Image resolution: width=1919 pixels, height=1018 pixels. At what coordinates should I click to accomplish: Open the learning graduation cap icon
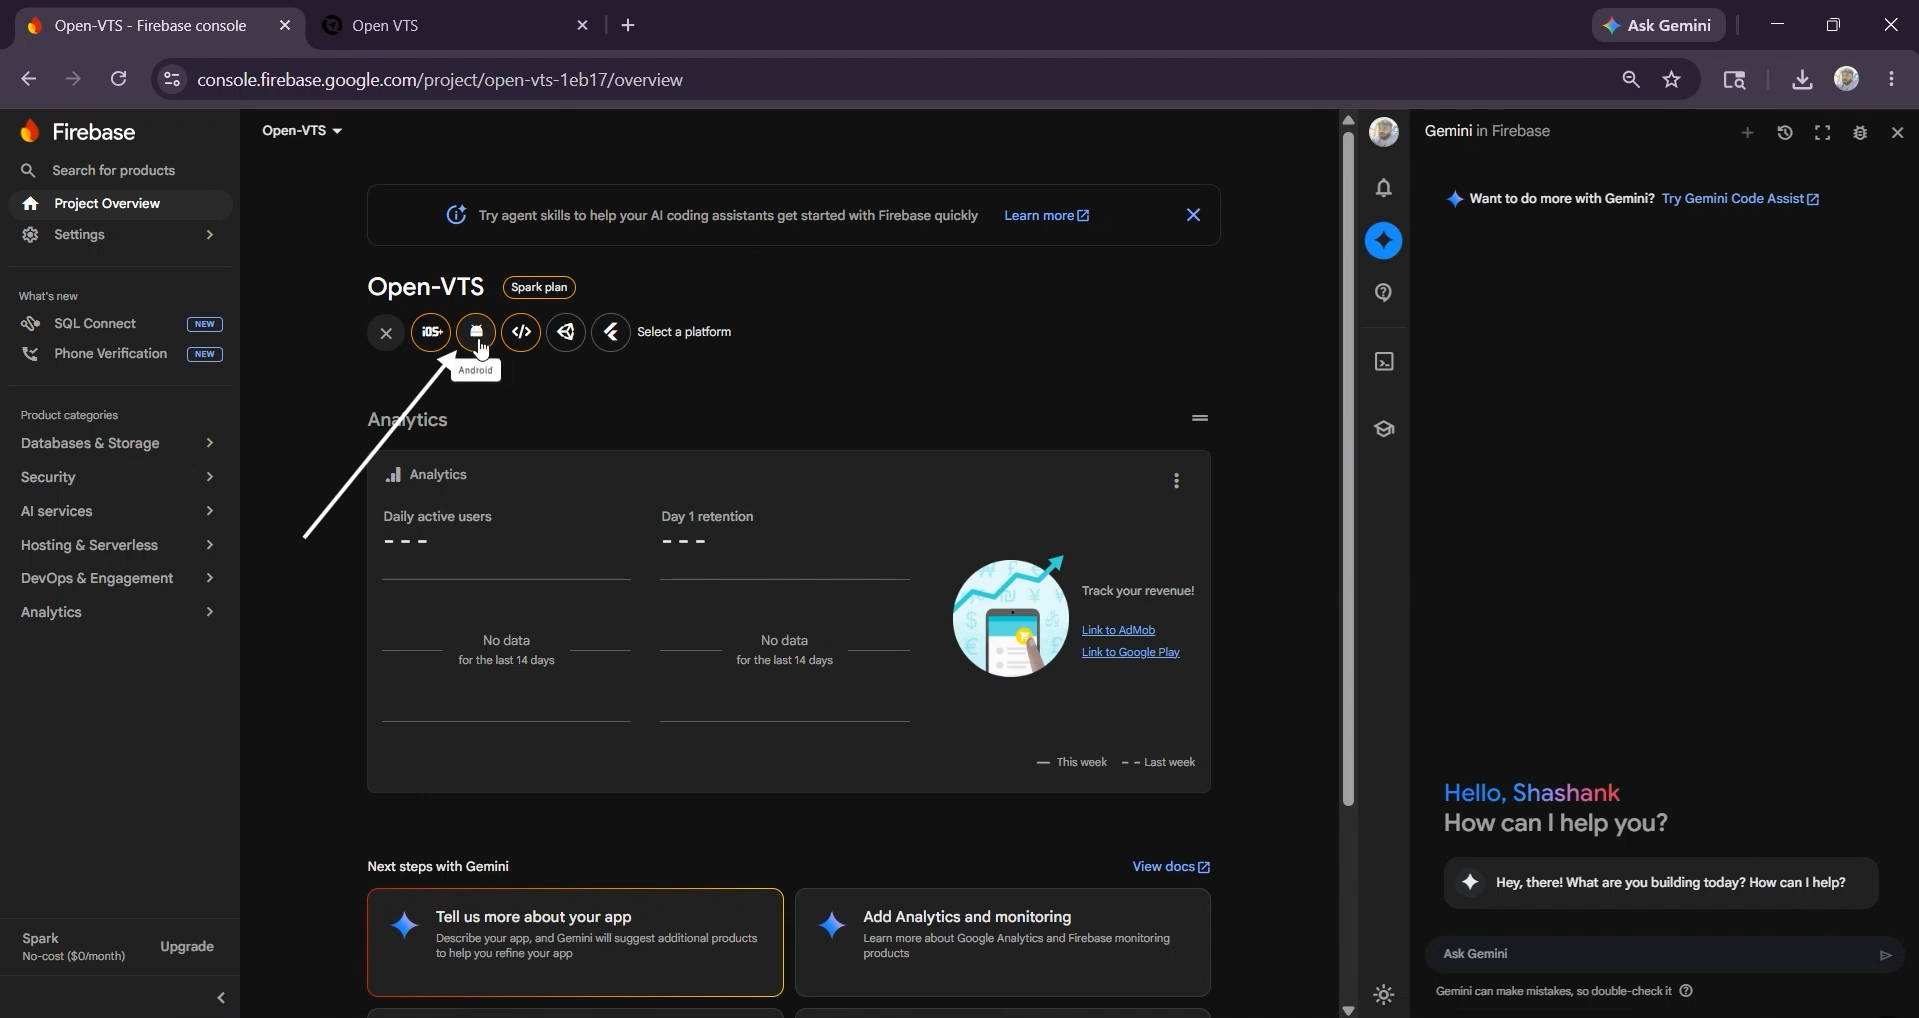[x=1384, y=429]
